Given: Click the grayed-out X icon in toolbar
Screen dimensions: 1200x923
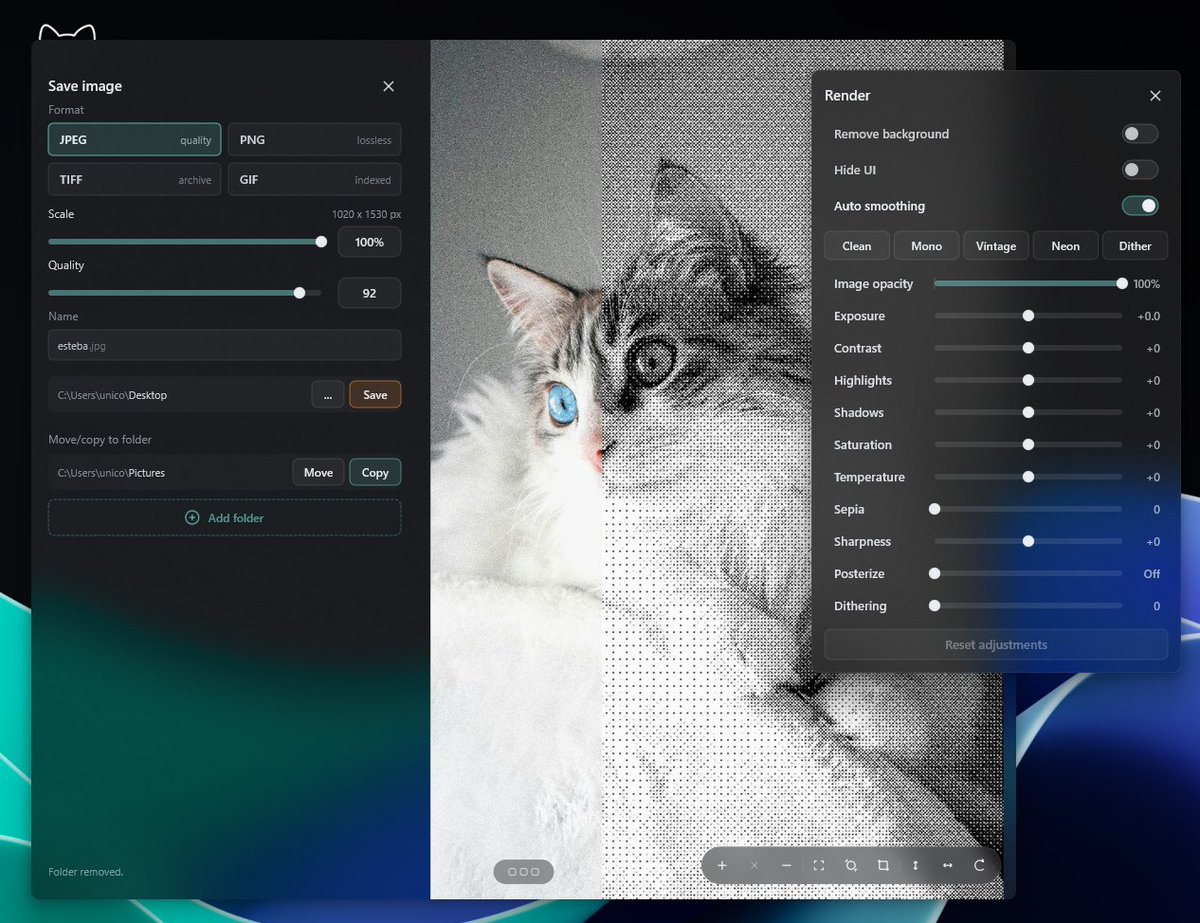Looking at the screenshot, I should coord(754,865).
